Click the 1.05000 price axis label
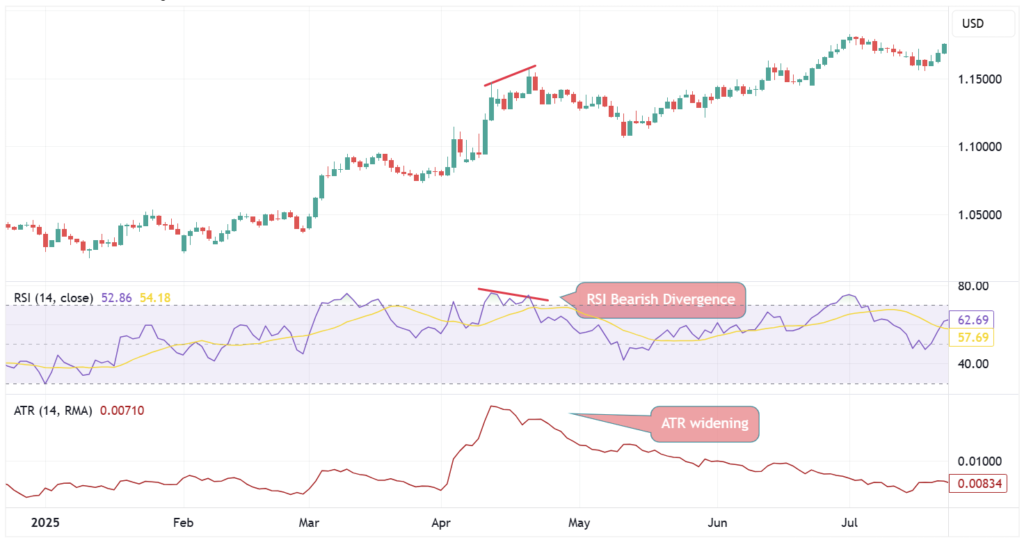The height and width of the screenshot is (545, 1024). [980, 215]
